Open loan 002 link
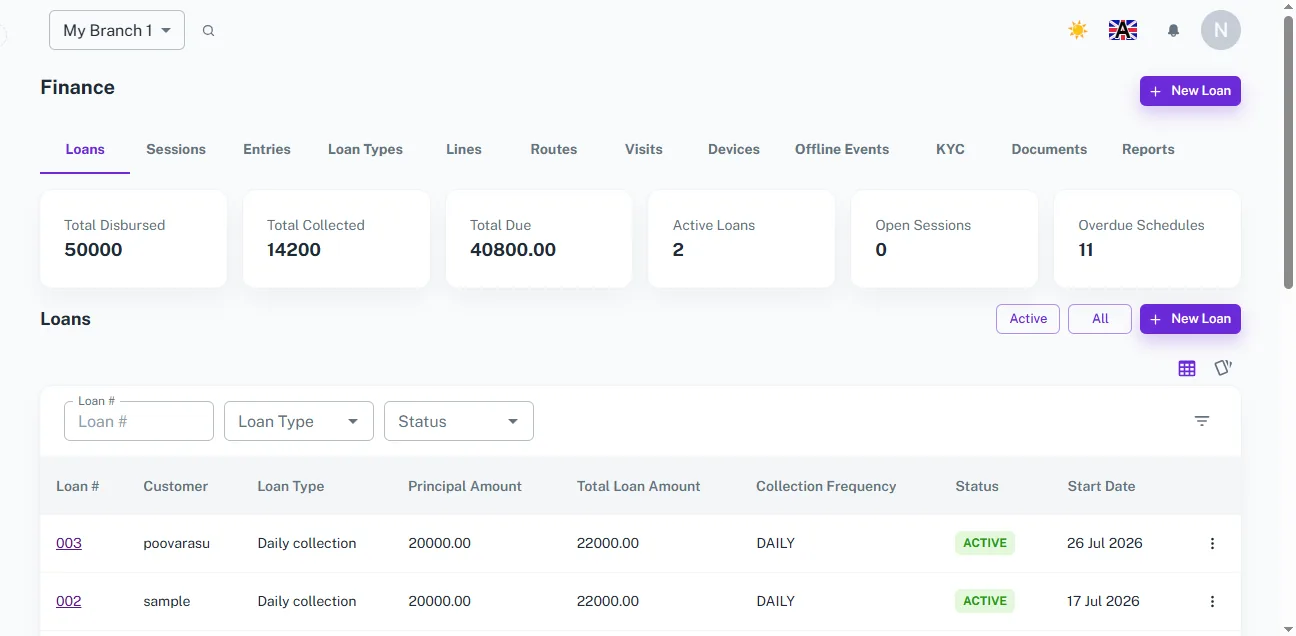Image resolution: width=1296 pixels, height=636 pixels. (x=69, y=601)
